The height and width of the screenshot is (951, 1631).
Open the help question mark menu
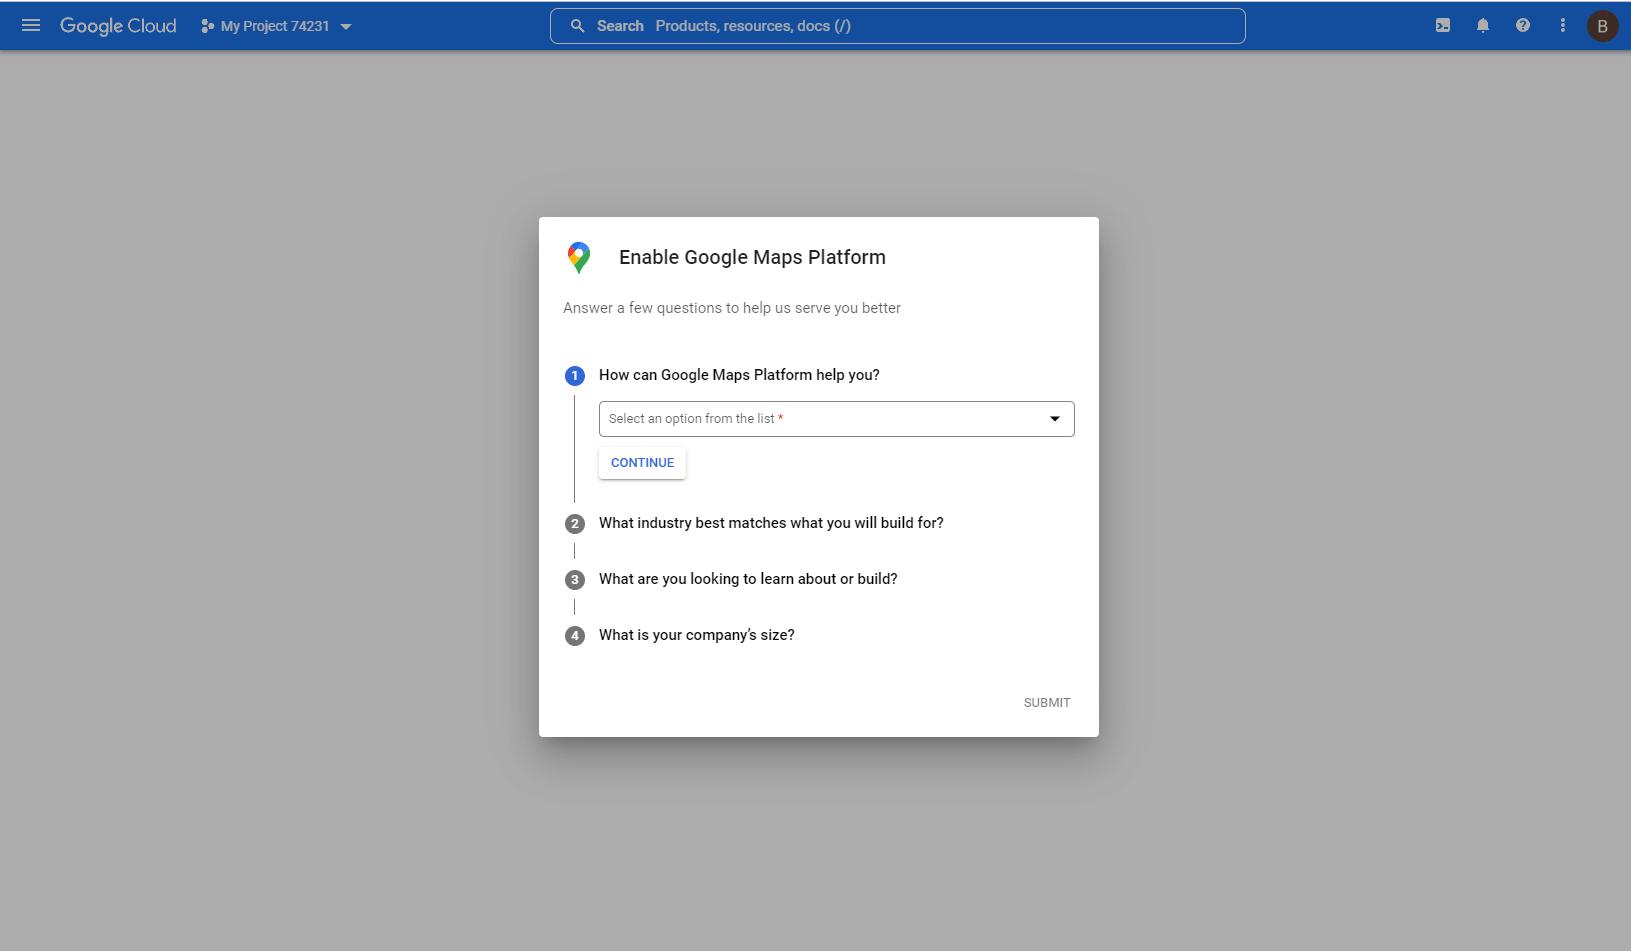(x=1523, y=26)
